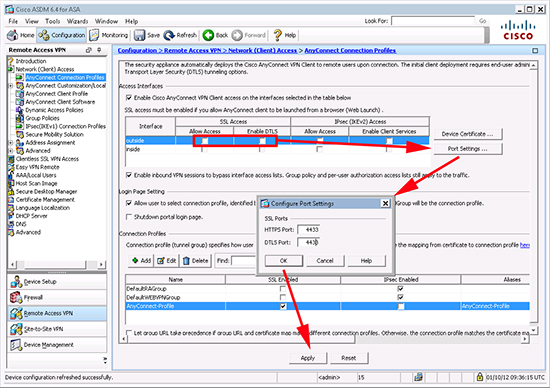The width and height of the screenshot is (550, 388).
Task: Go Back with the green arrow icon
Action: tap(208, 35)
